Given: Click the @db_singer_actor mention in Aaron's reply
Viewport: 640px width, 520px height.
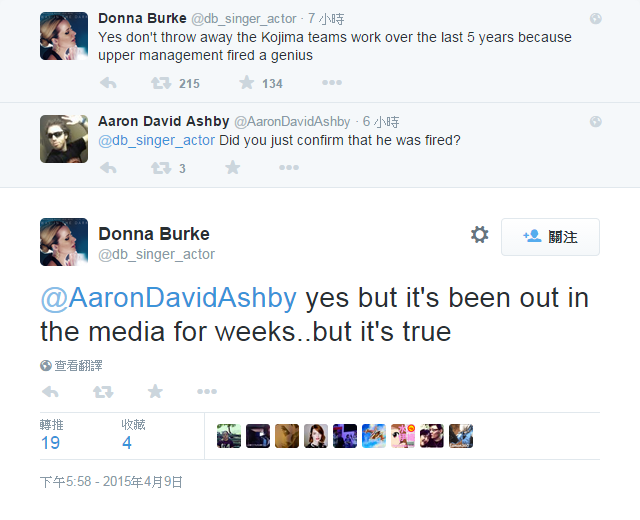Looking at the screenshot, I should click(x=156, y=140).
